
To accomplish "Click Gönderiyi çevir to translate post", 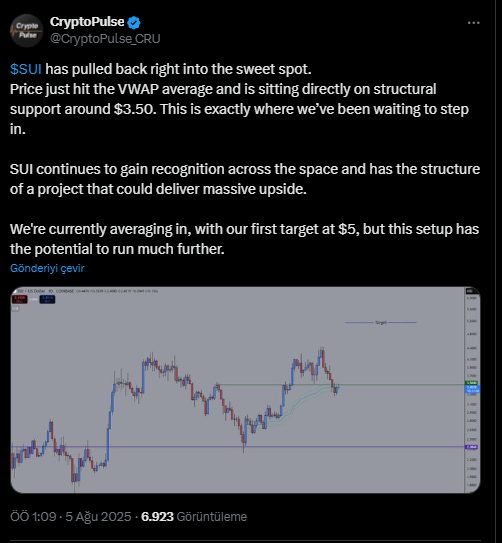I will pos(47,268).
